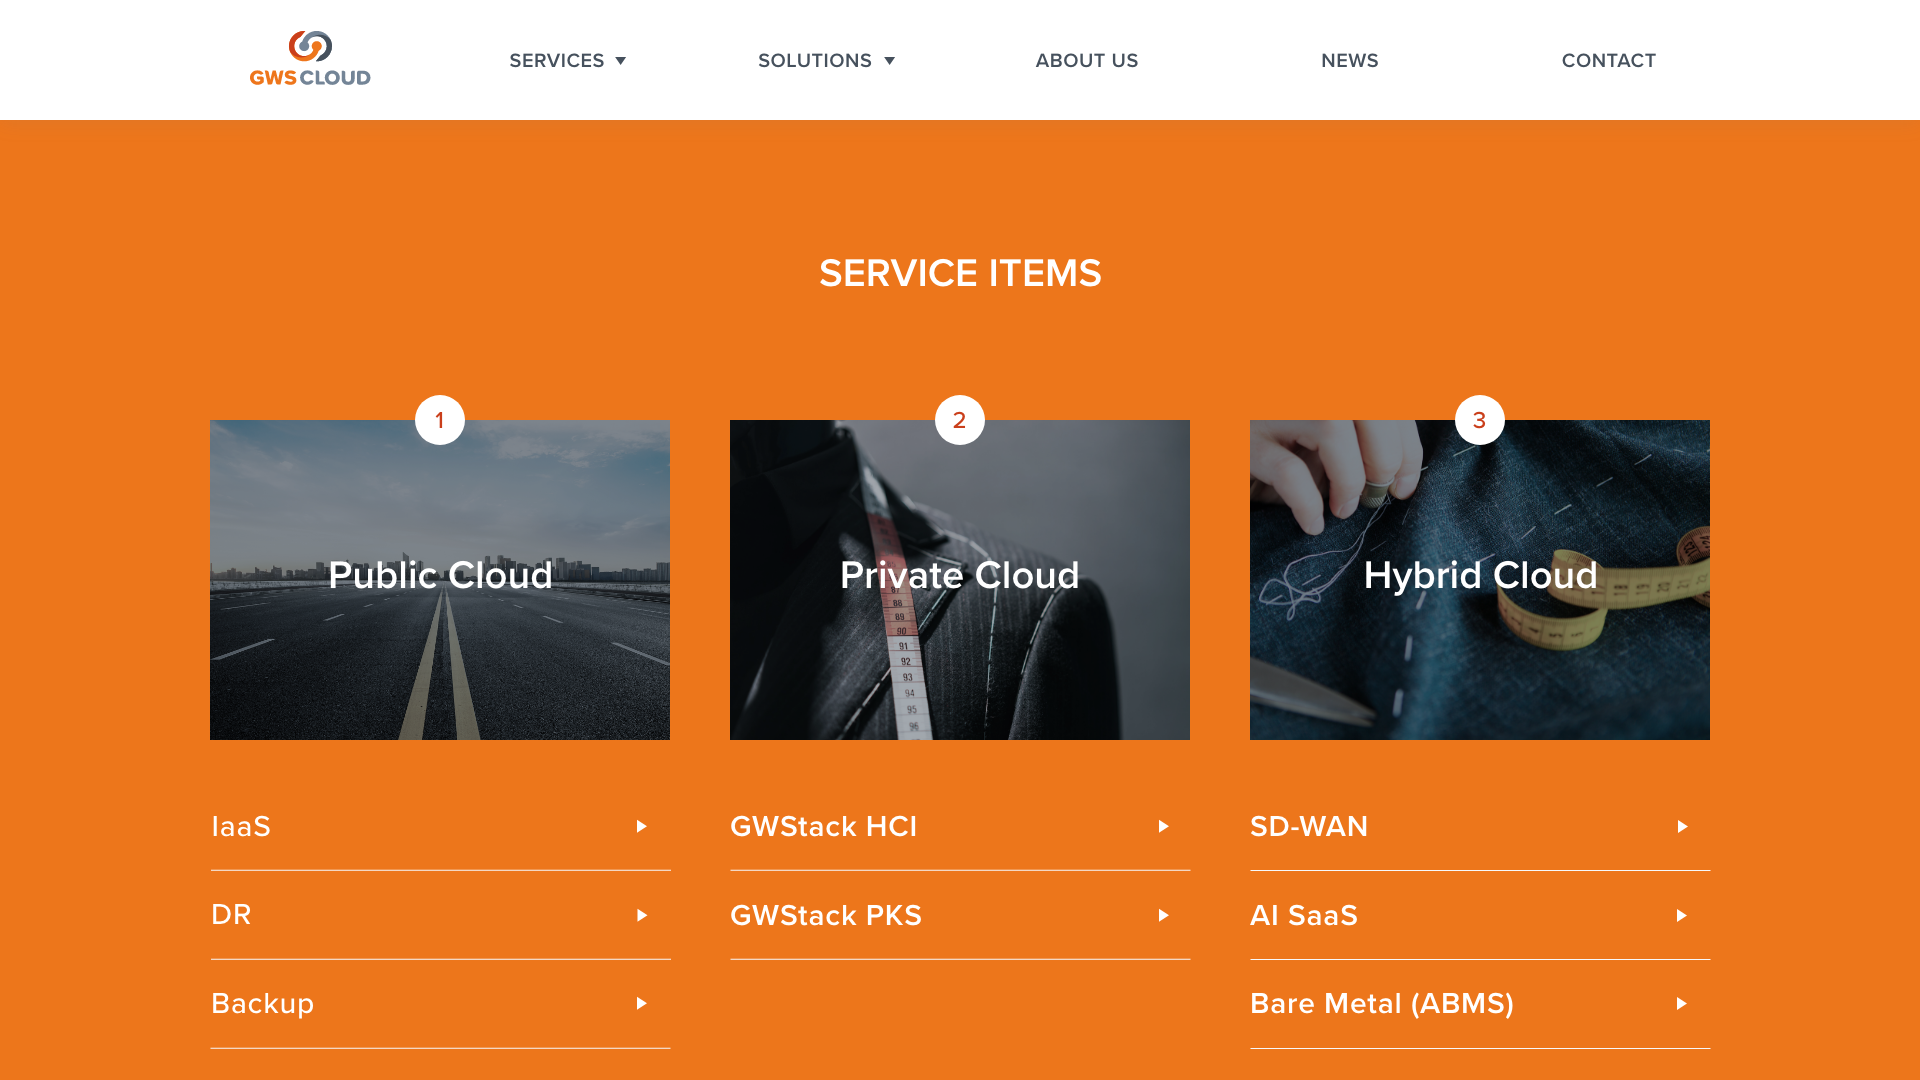Click the arrow icon beside GWStack HCI
1920x1080 pixels.
pyautogui.click(x=1163, y=827)
